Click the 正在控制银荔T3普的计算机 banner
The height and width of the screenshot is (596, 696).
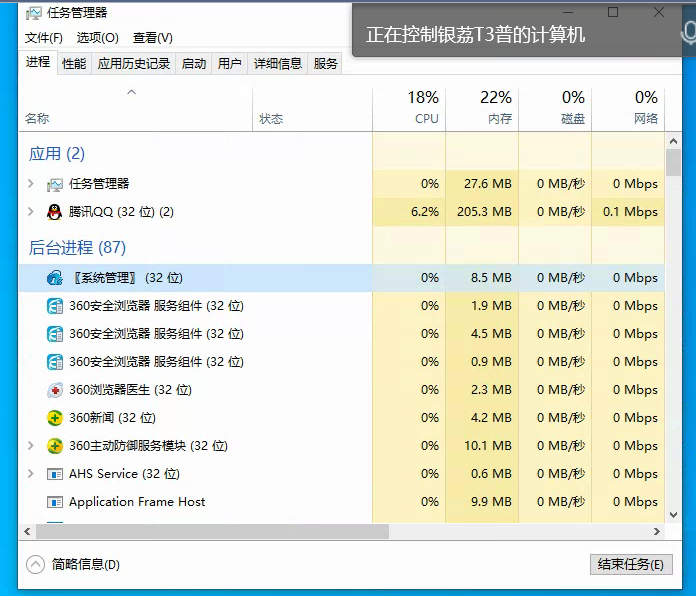pos(475,35)
